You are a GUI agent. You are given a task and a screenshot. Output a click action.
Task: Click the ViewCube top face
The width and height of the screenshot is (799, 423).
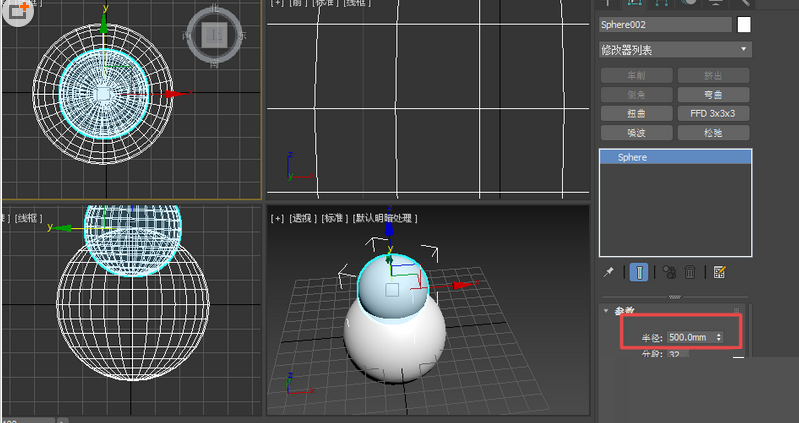click(x=214, y=35)
